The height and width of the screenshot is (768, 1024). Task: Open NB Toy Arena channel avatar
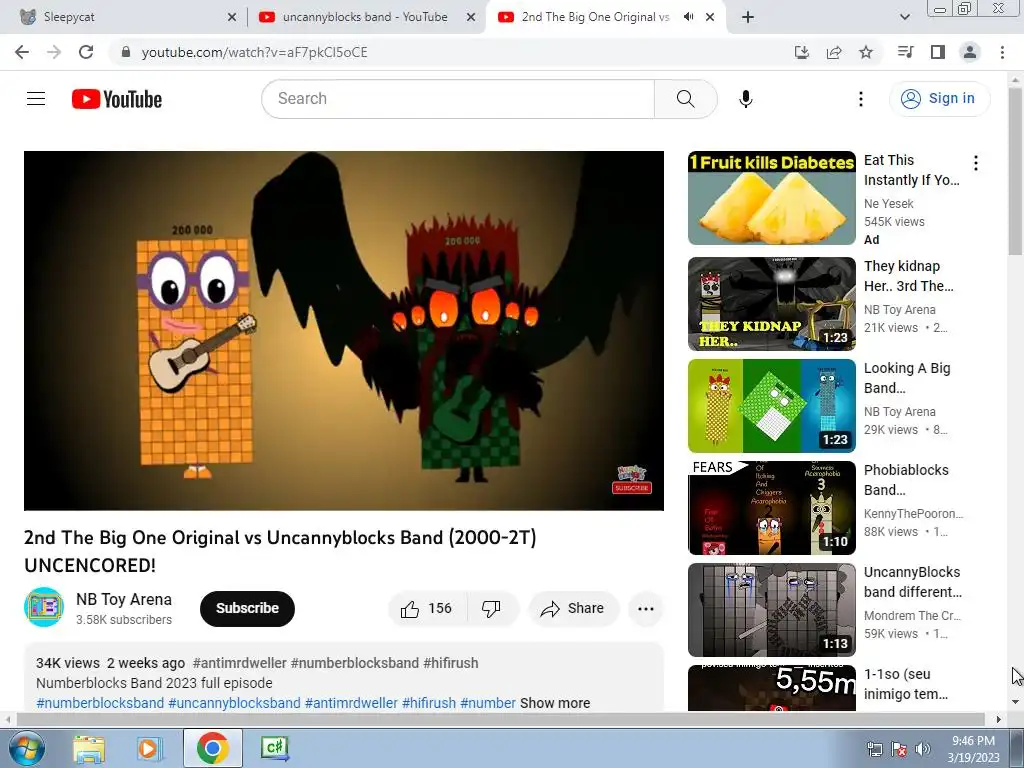point(44,607)
